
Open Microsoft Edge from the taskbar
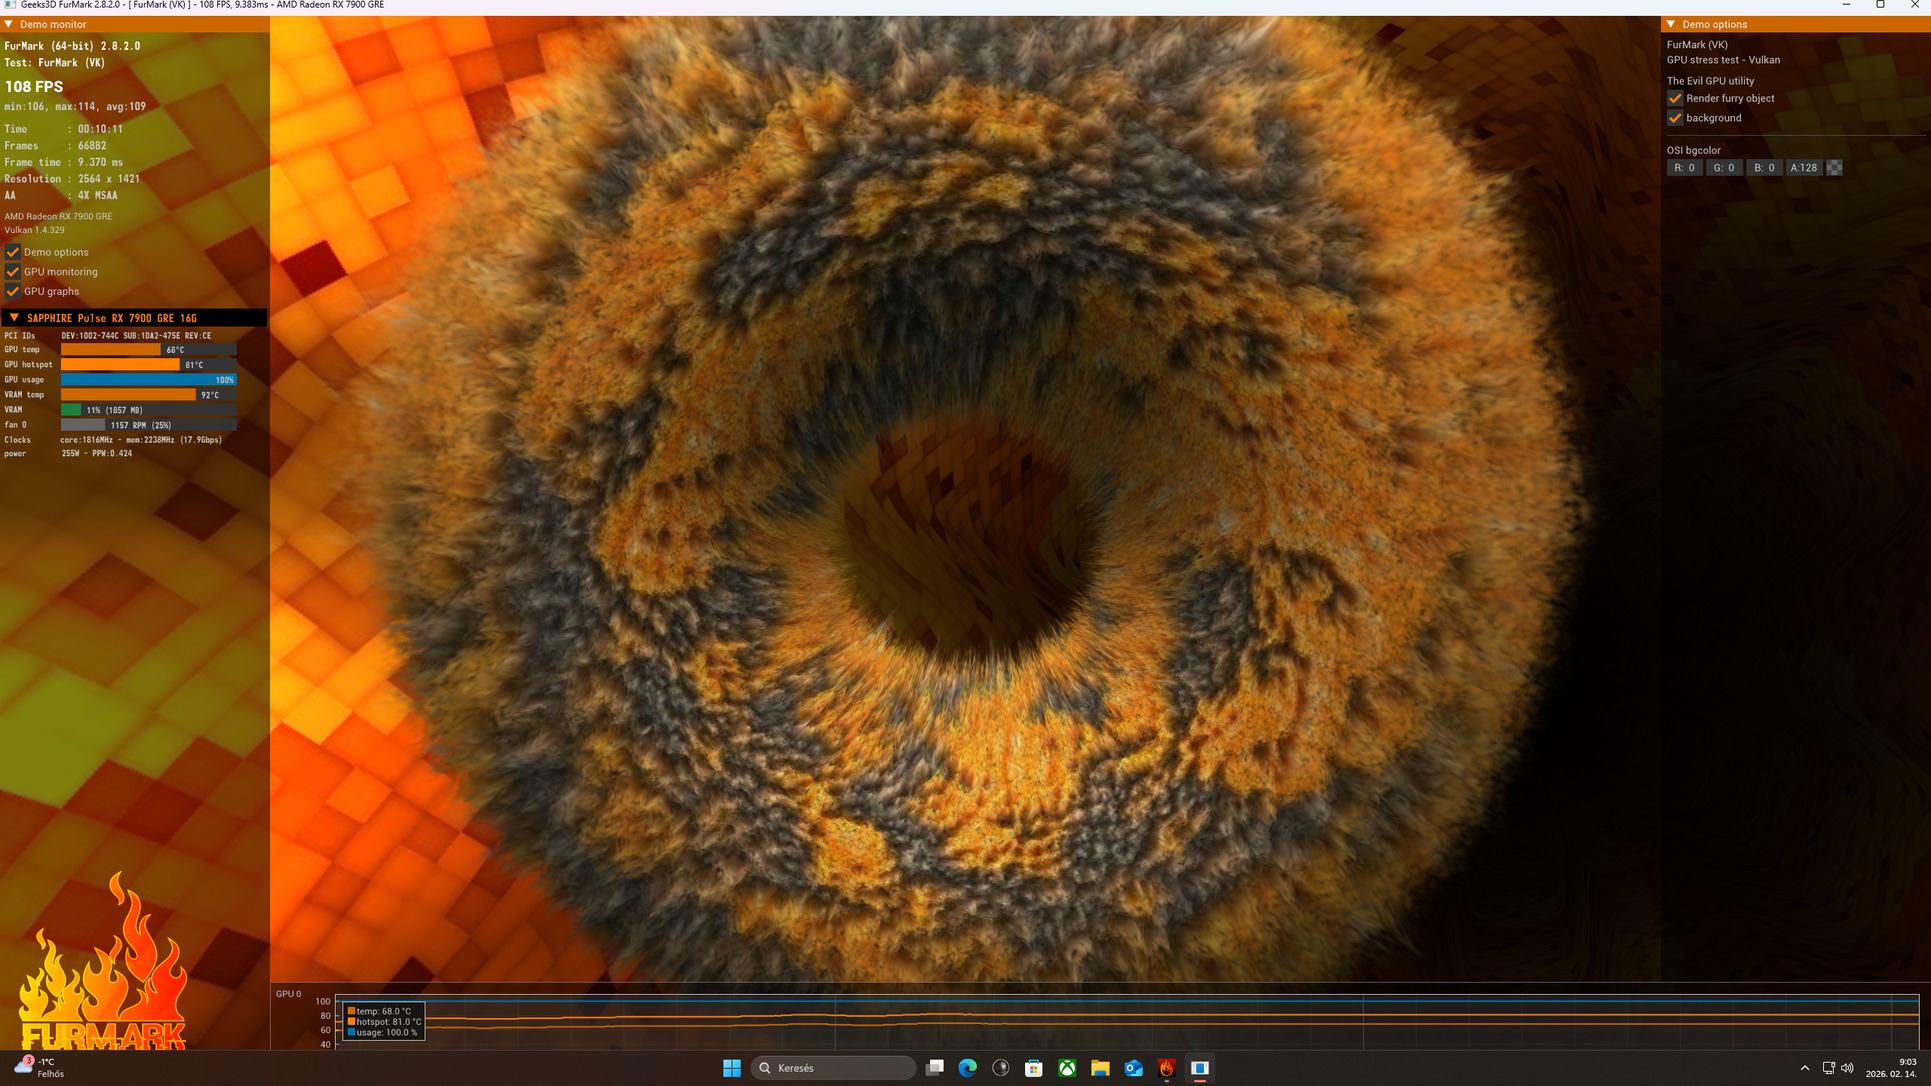click(x=967, y=1068)
